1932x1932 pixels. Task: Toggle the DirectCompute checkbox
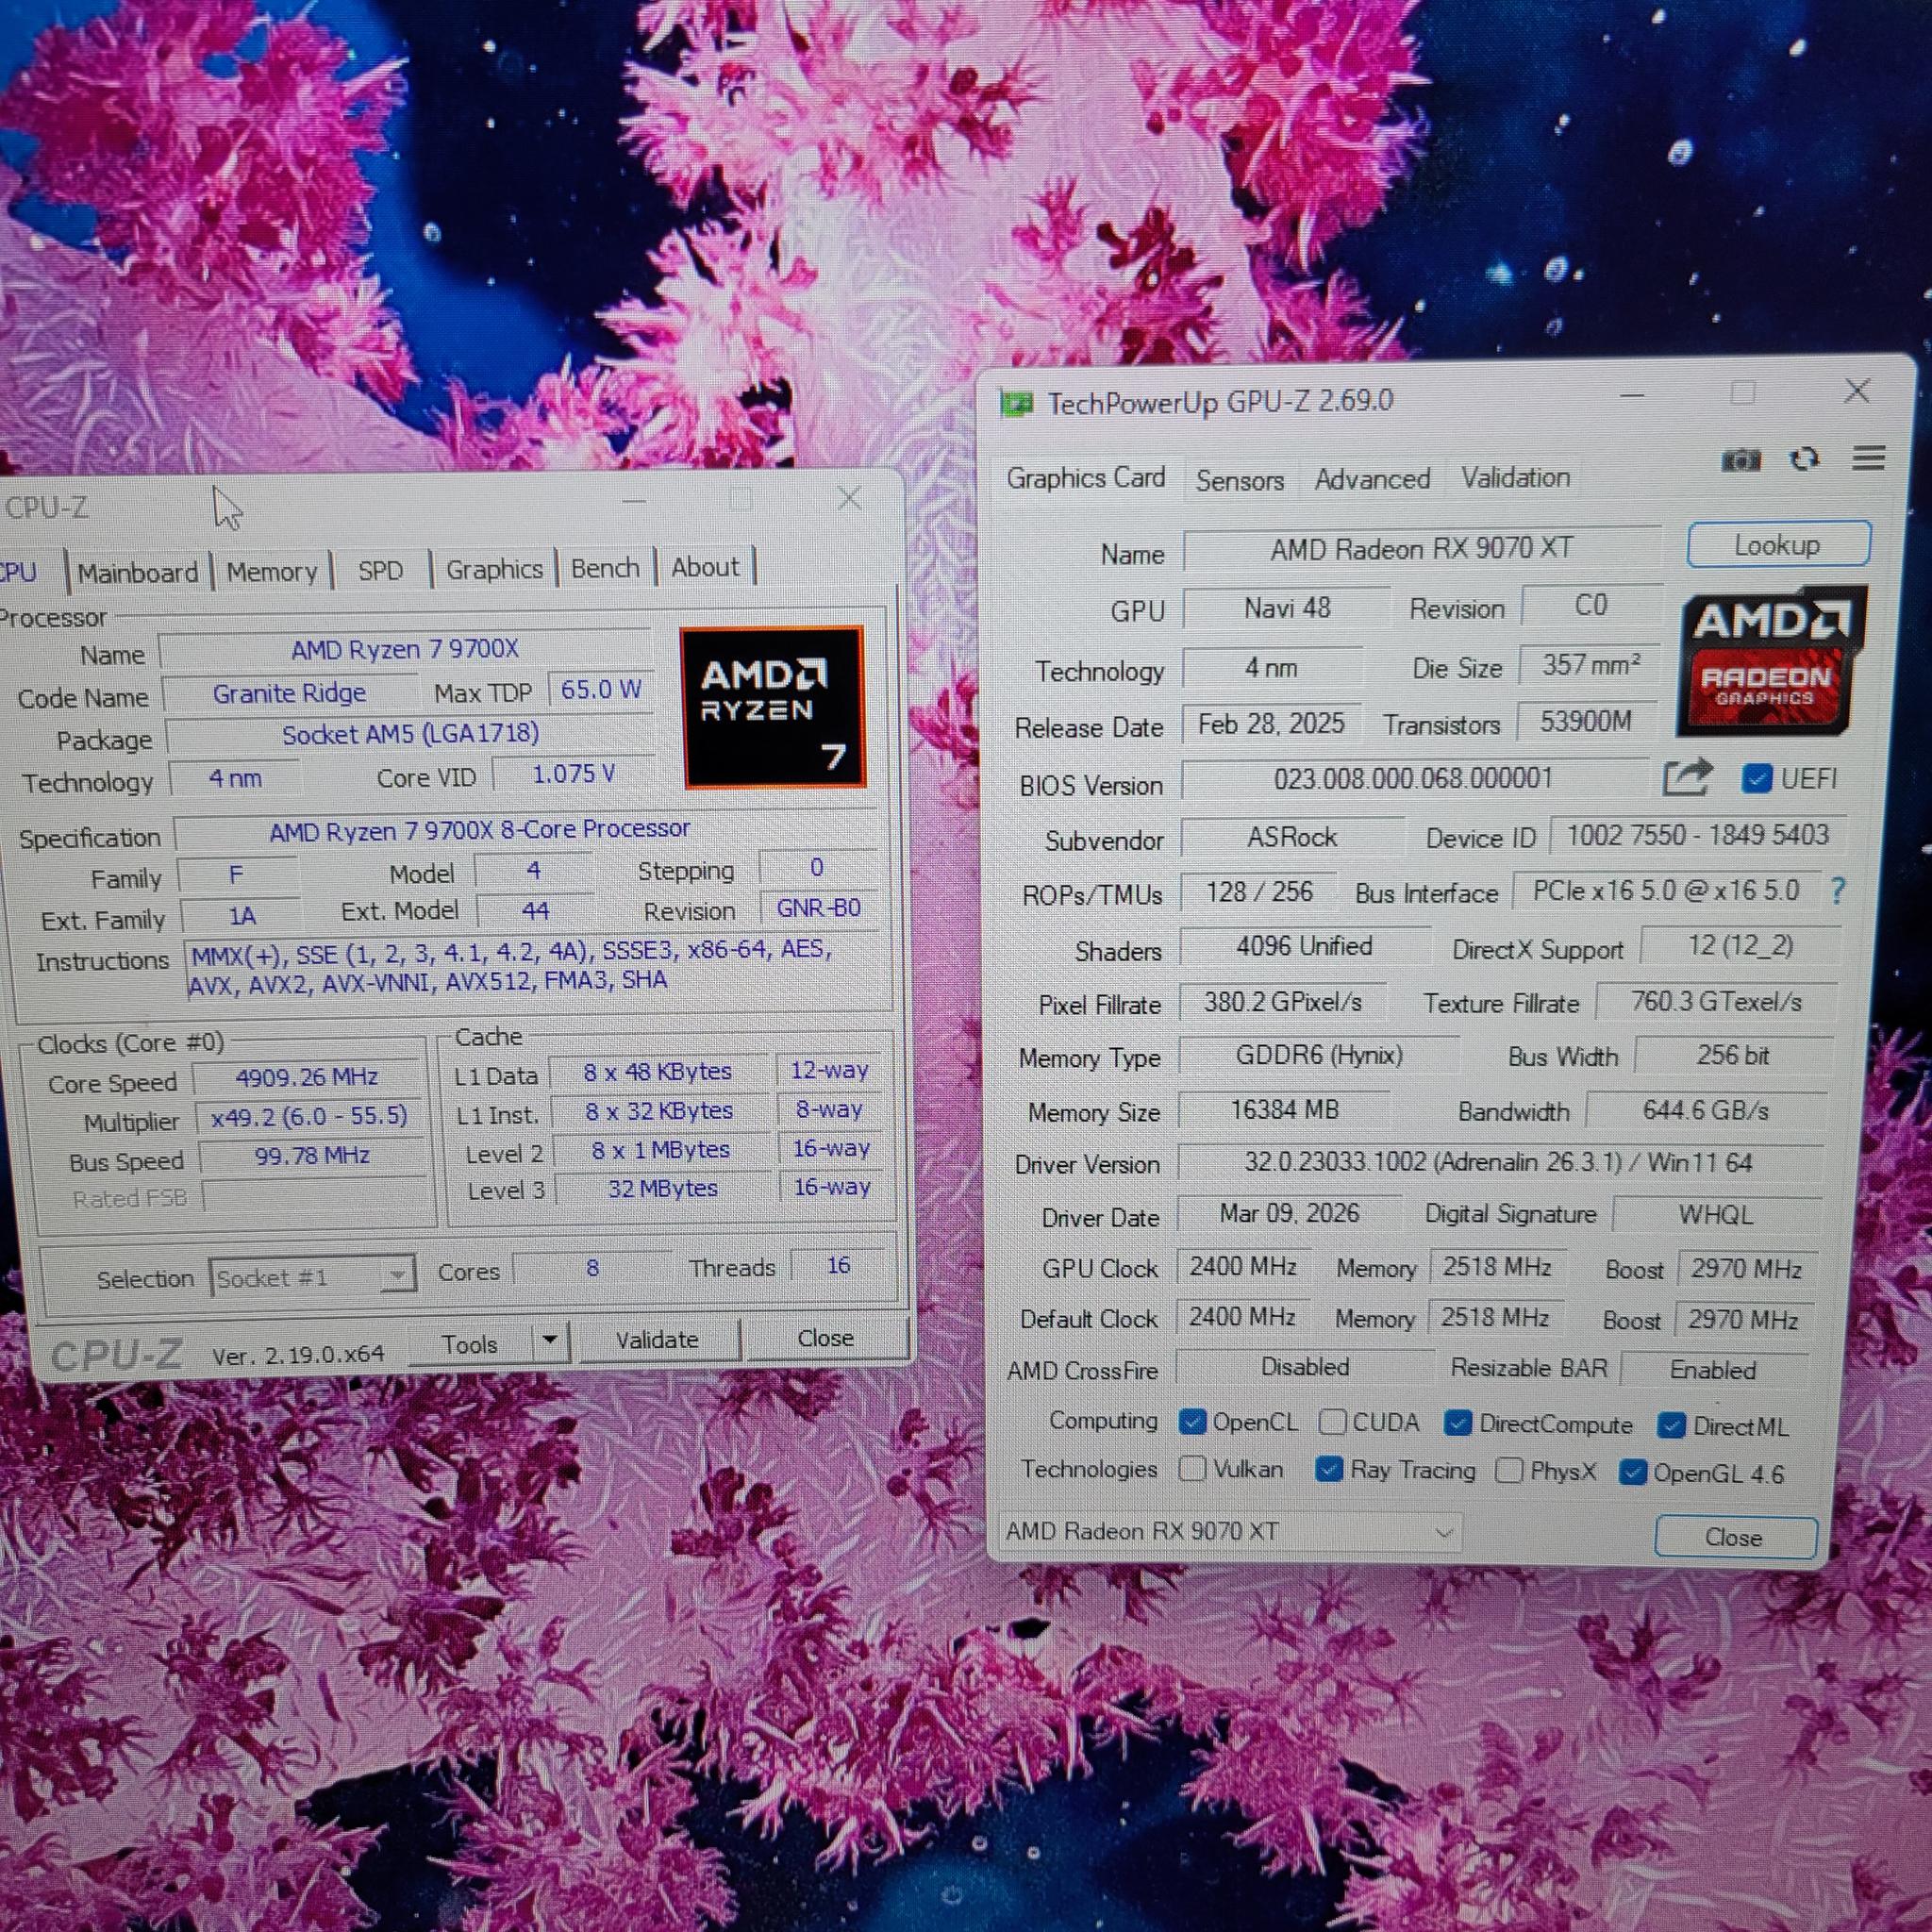(1458, 1423)
